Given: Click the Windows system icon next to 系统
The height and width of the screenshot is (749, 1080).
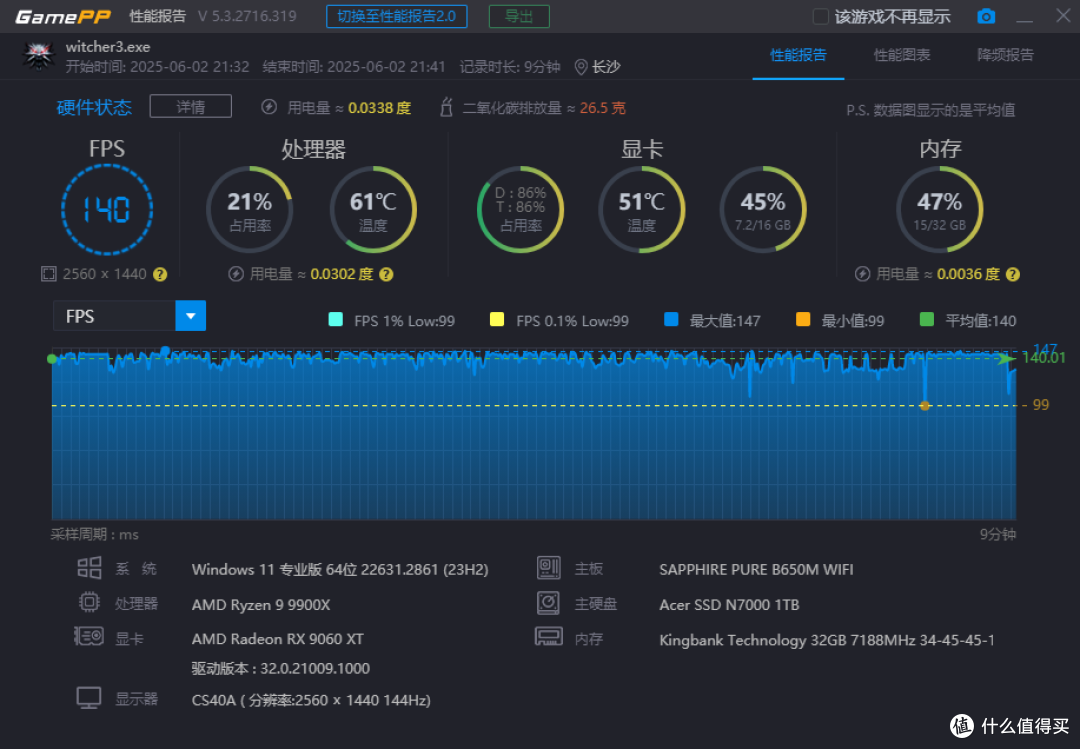Looking at the screenshot, I should coord(89,568).
